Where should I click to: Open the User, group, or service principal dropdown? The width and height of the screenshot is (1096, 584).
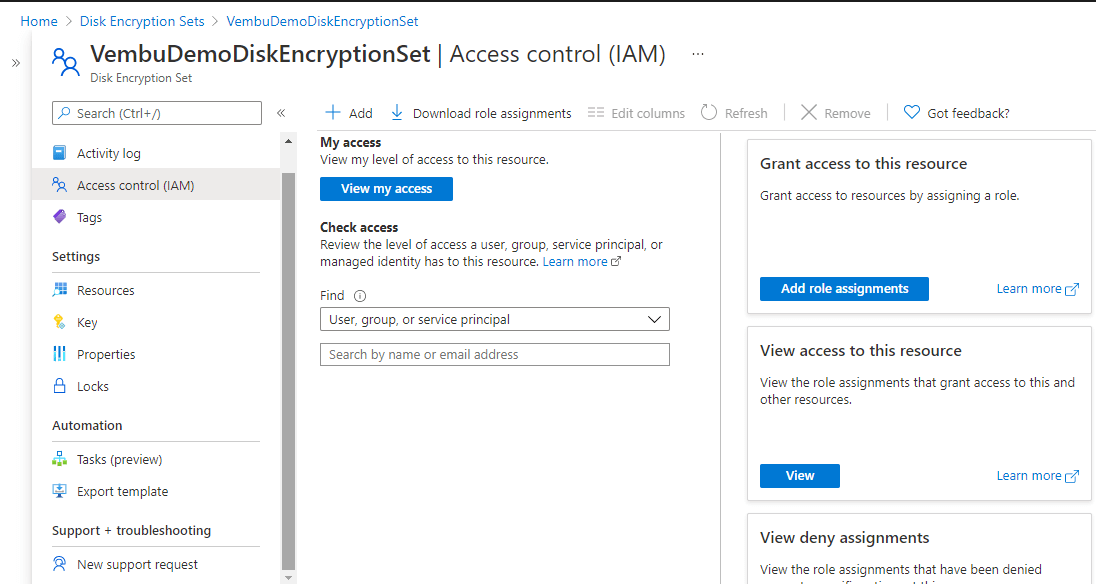[494, 319]
